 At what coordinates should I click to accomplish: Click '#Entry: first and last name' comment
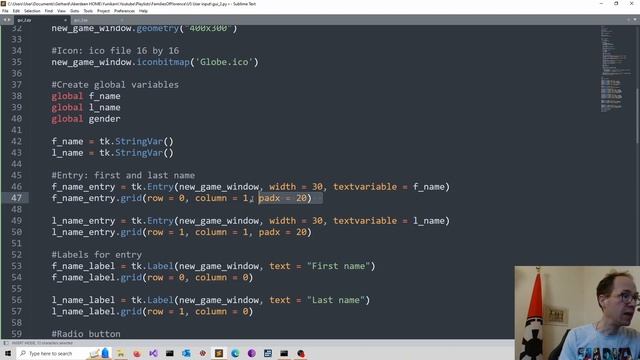point(123,176)
